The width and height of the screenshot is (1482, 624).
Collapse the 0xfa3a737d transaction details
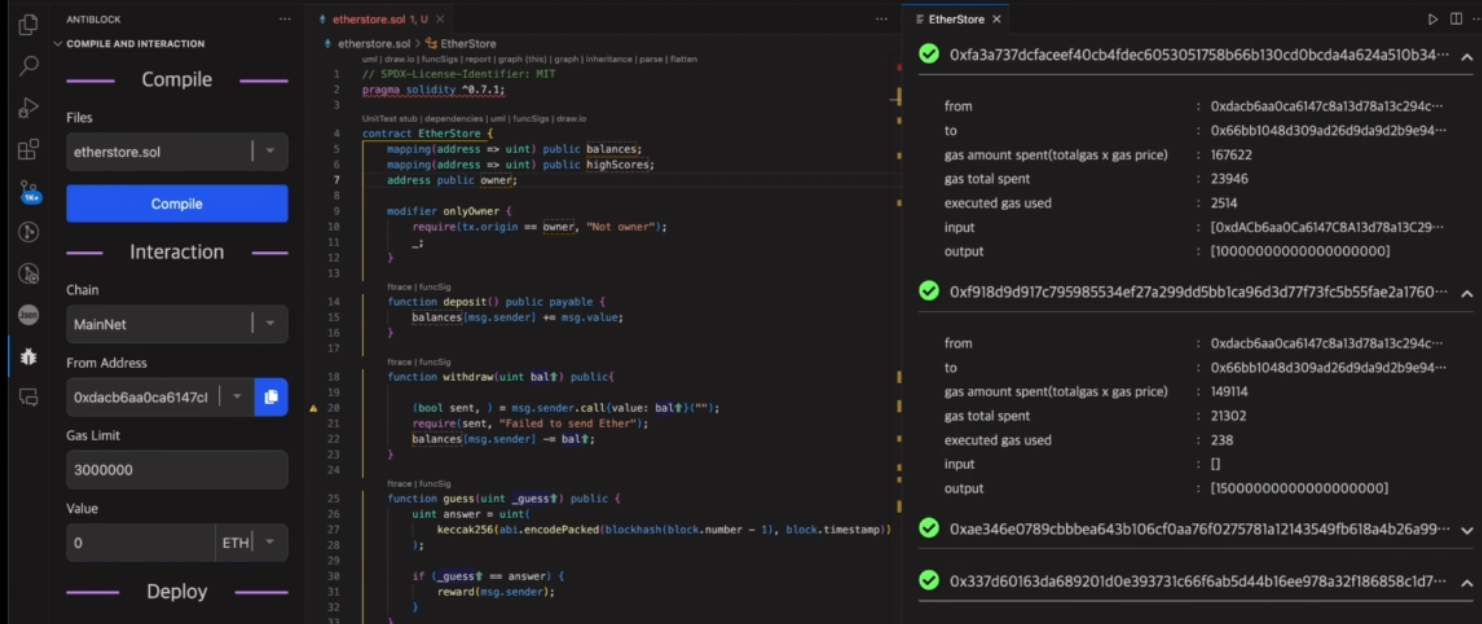click(1466, 56)
